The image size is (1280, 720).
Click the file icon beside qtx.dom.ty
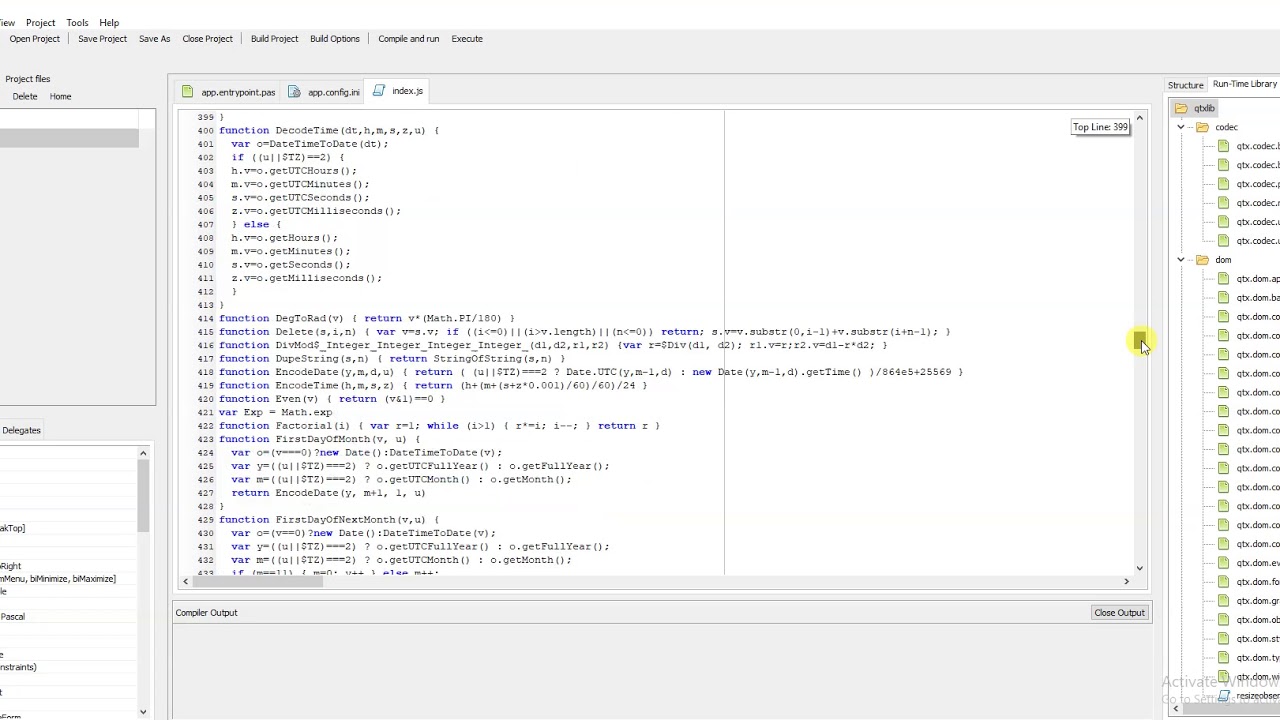1223,658
